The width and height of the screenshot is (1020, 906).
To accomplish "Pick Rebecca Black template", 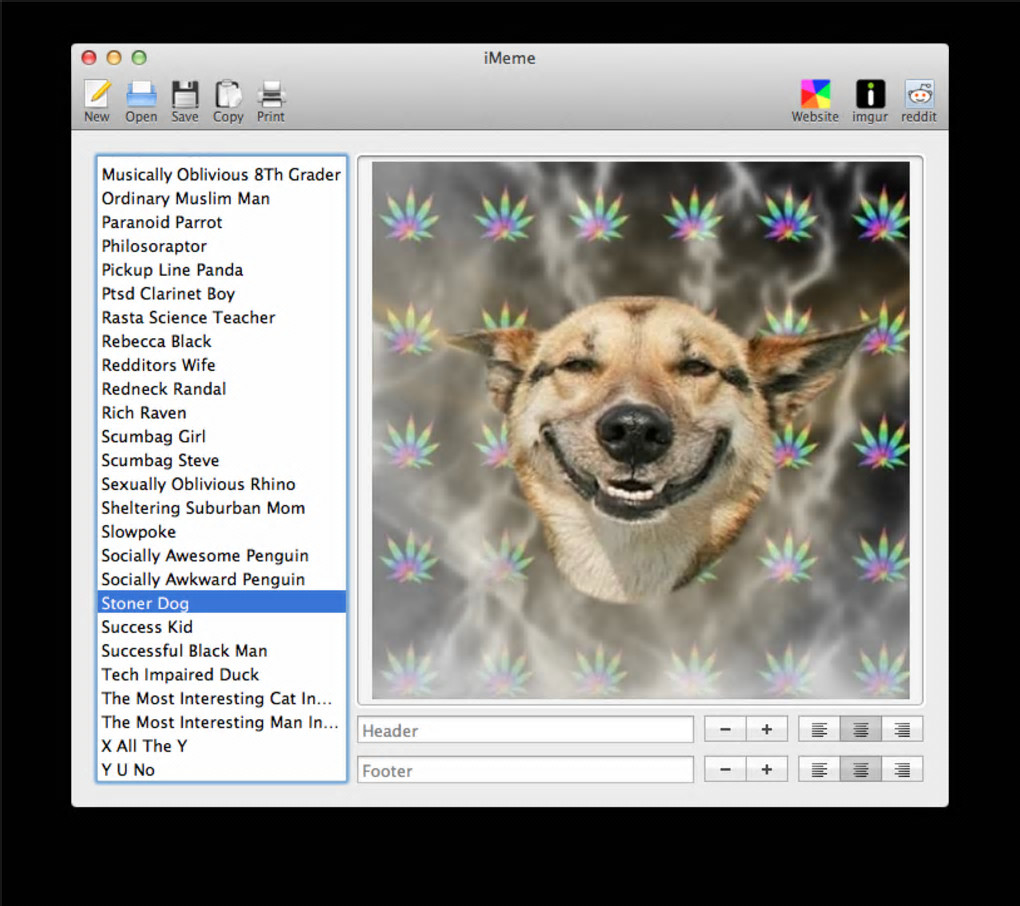I will (221, 341).
